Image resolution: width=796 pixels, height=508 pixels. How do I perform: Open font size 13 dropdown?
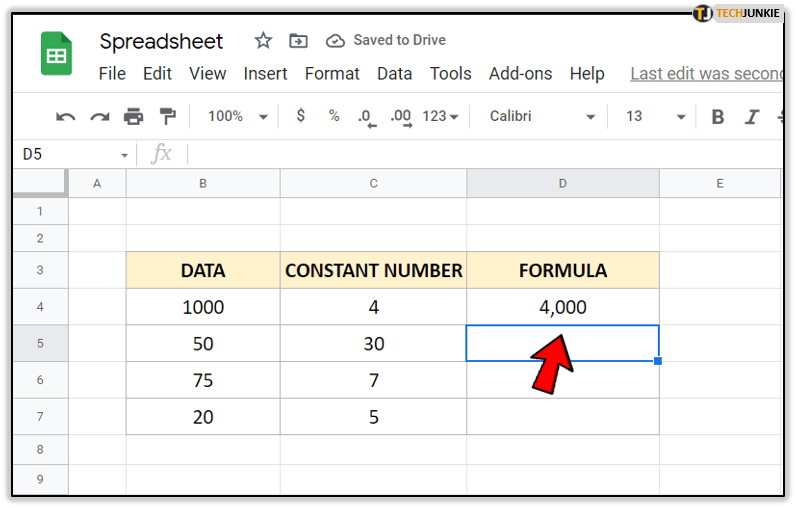(654, 117)
